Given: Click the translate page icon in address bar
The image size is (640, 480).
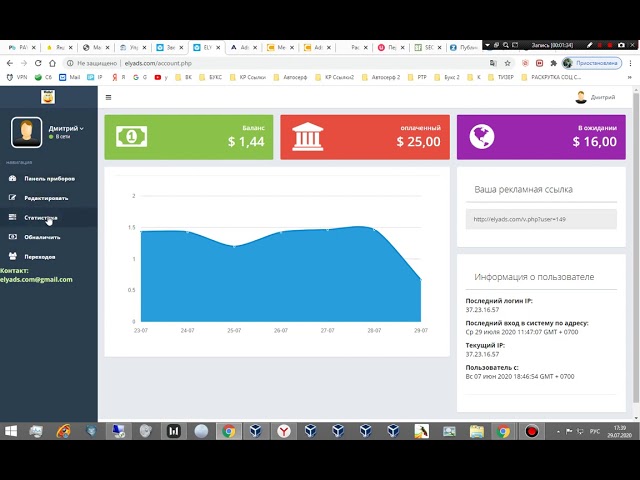Looking at the screenshot, I should [493, 63].
